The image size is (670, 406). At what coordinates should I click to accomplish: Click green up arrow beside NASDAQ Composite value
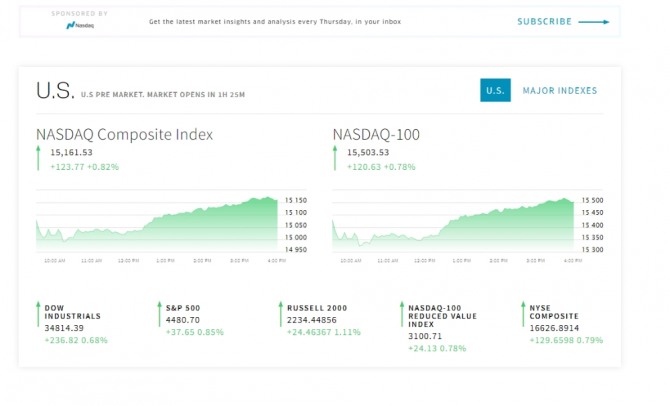38,158
